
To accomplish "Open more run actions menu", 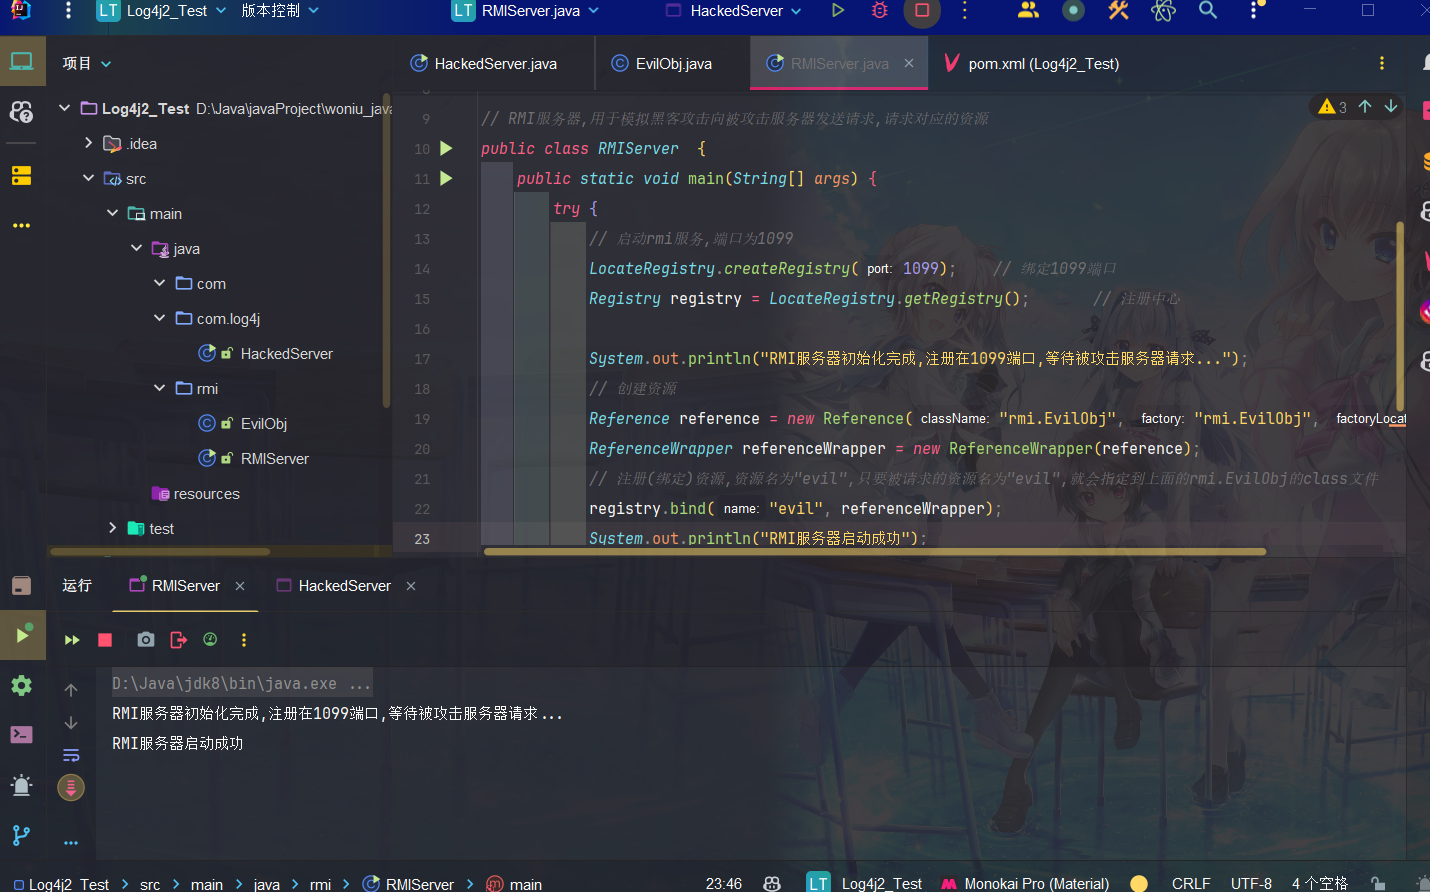I will click(x=964, y=11).
